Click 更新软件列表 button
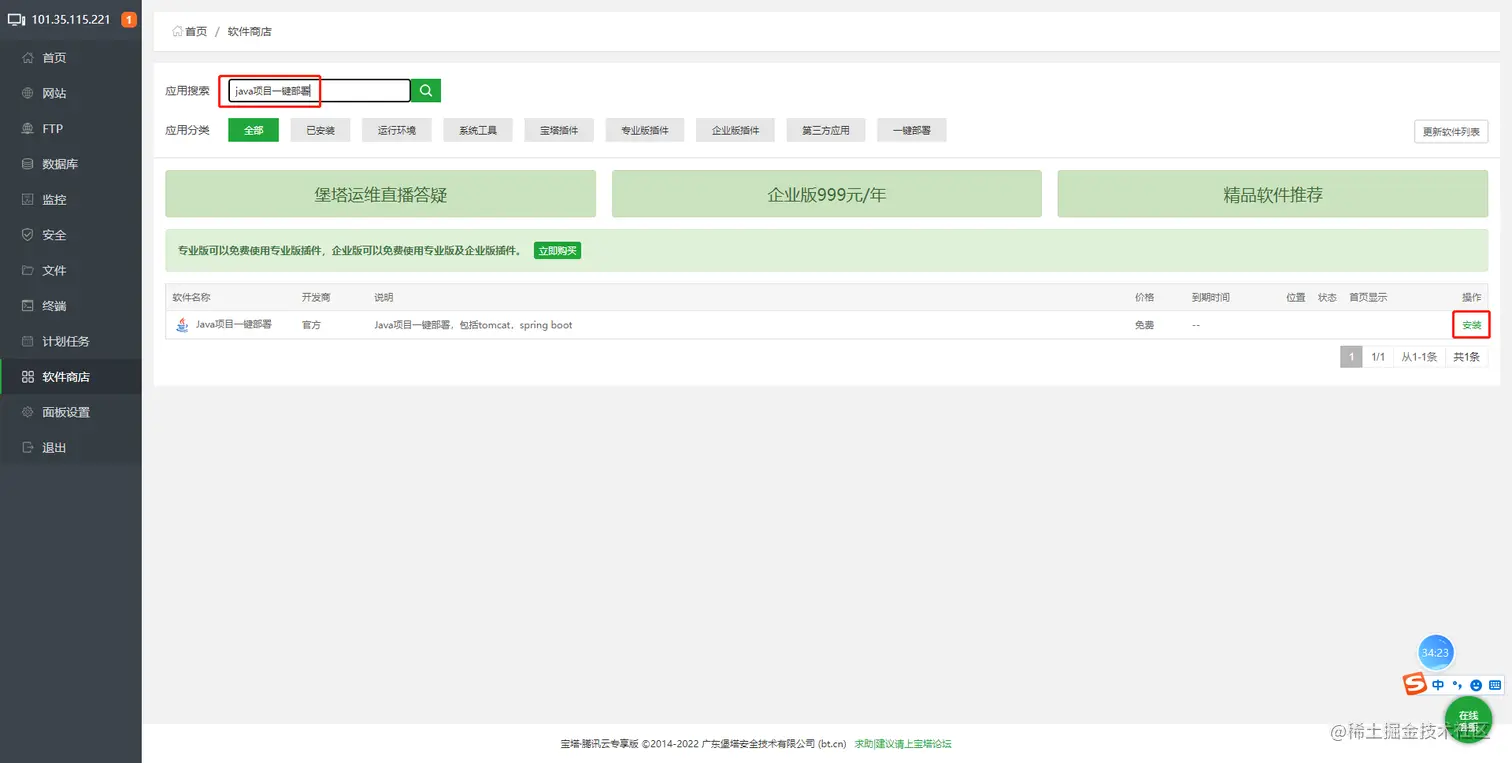The height and width of the screenshot is (763, 1512). point(1451,132)
